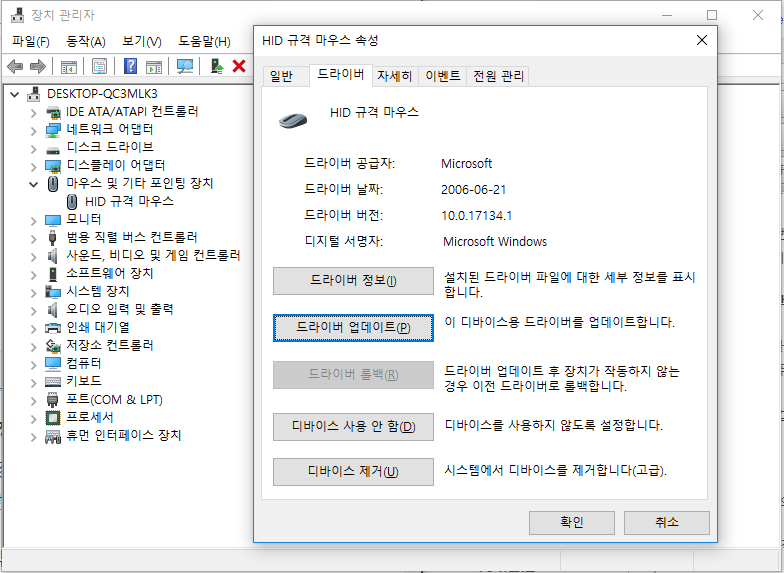The height and width of the screenshot is (573, 784).
Task: Switch to the 전원 관리 tab
Action: [498, 76]
